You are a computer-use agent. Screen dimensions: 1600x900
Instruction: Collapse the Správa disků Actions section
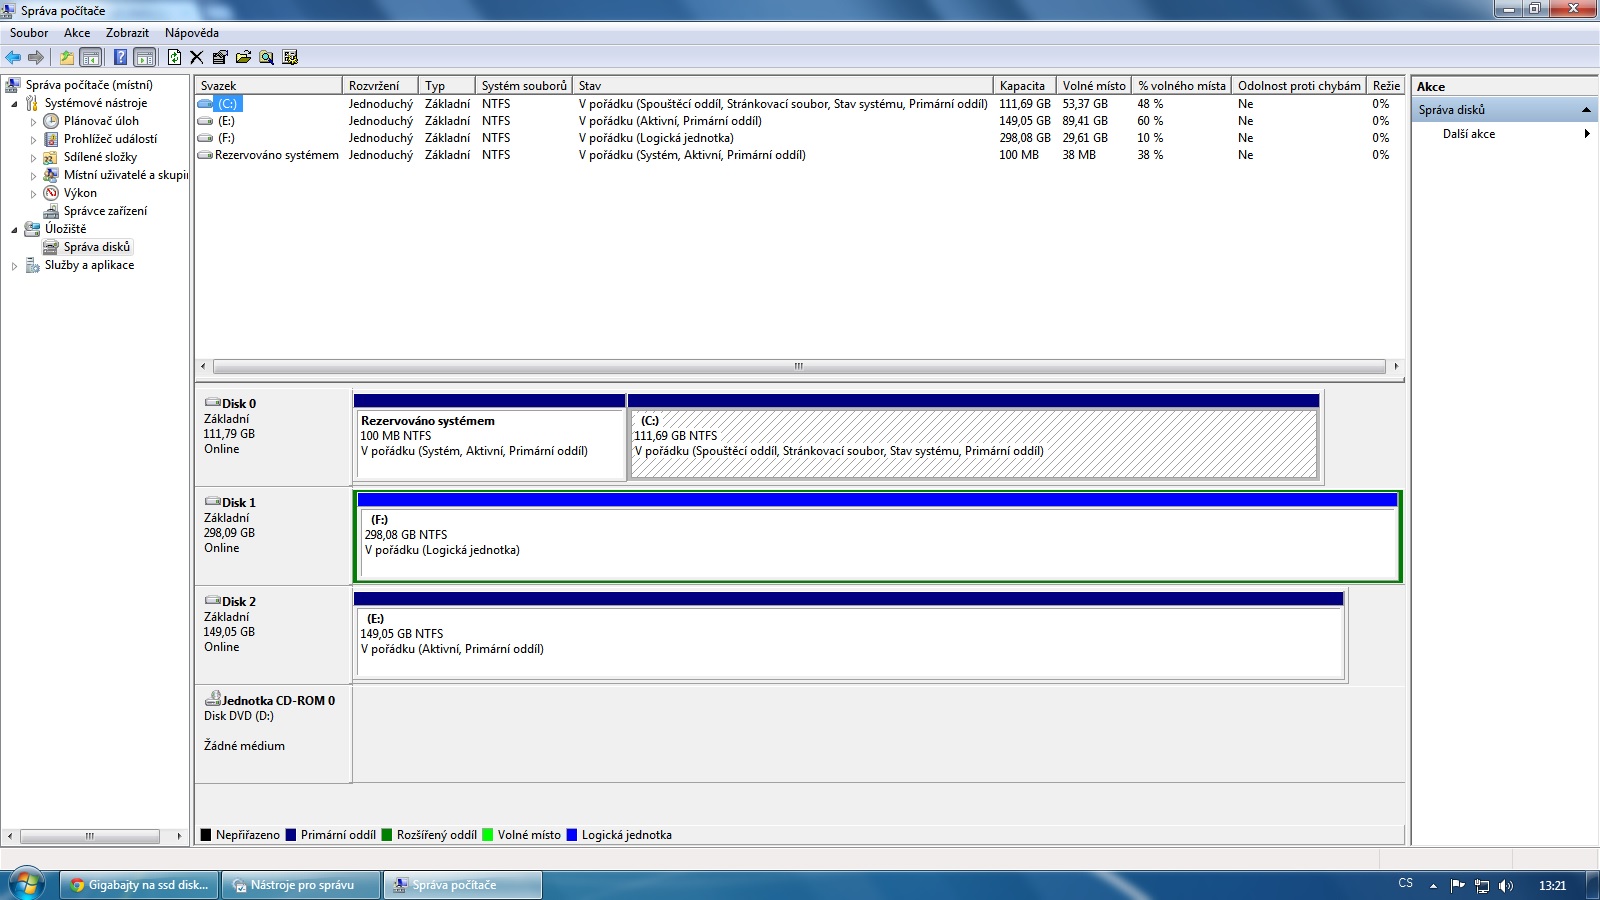[1586, 110]
